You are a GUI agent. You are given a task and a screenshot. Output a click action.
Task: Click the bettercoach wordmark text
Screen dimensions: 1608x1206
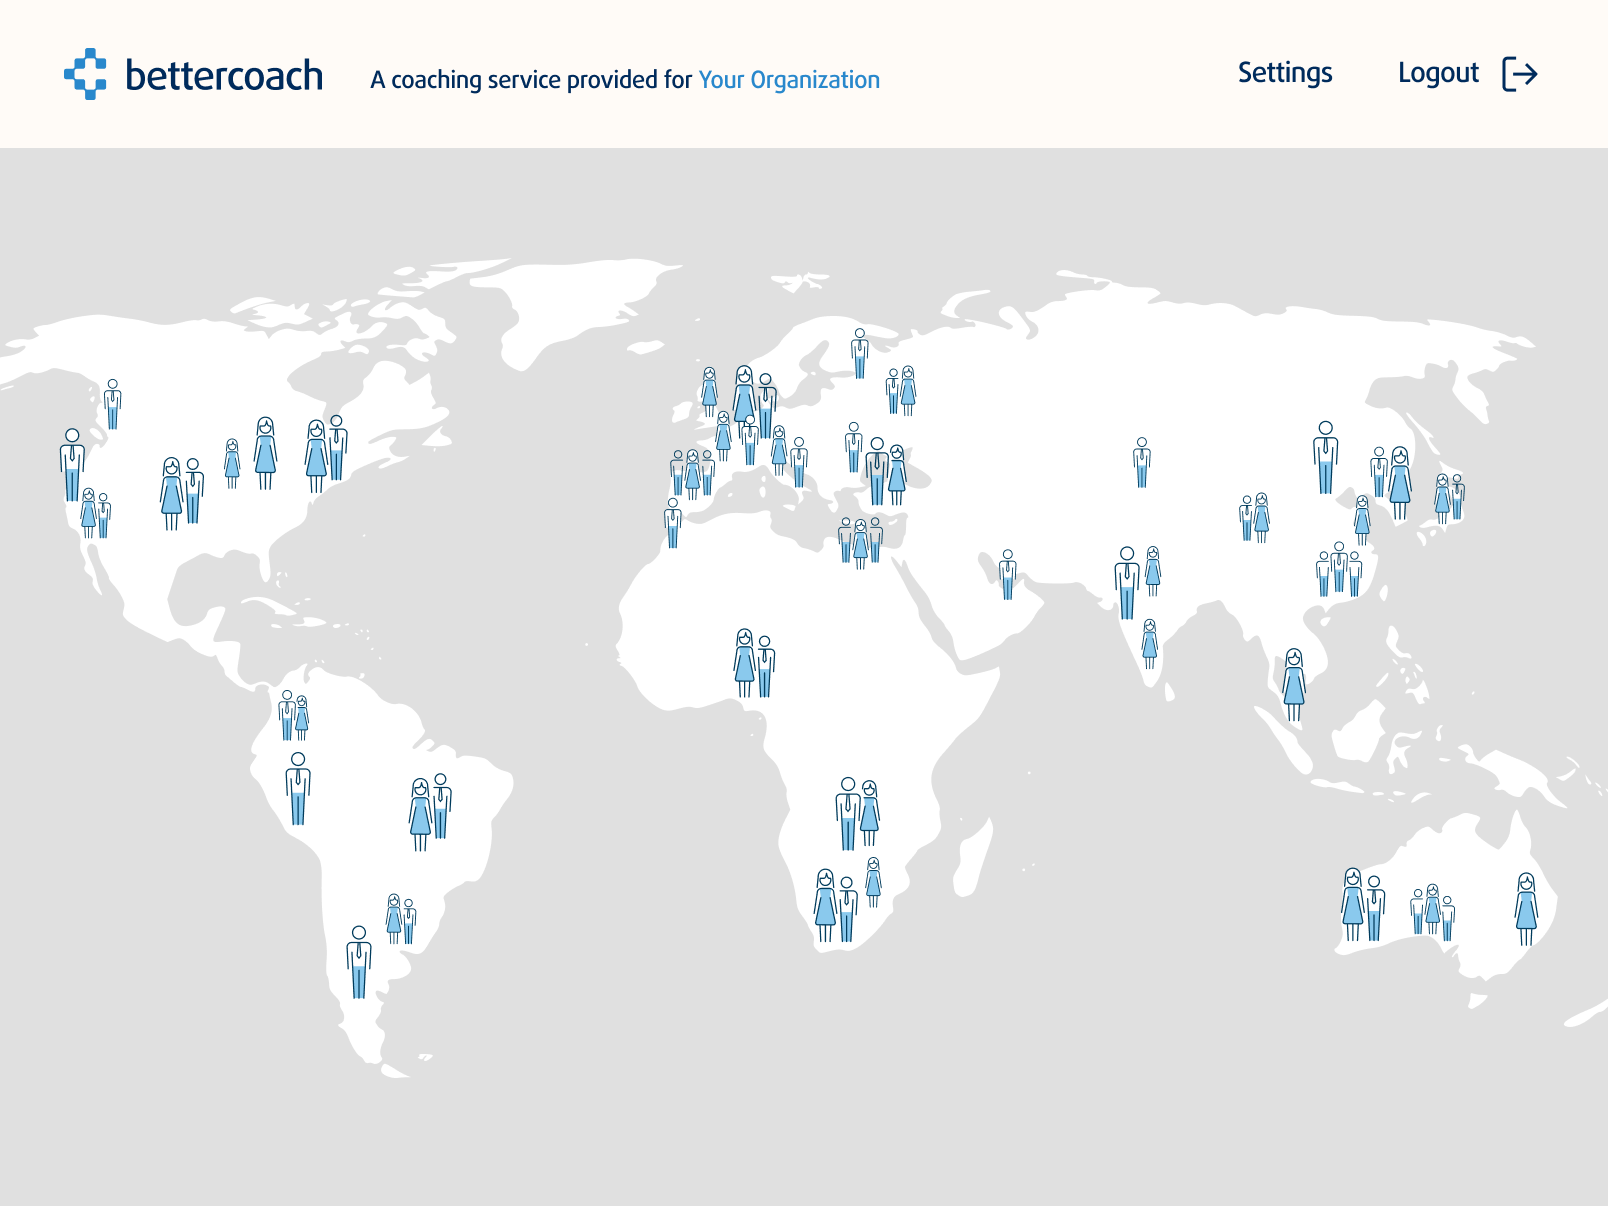pyautogui.click(x=224, y=76)
